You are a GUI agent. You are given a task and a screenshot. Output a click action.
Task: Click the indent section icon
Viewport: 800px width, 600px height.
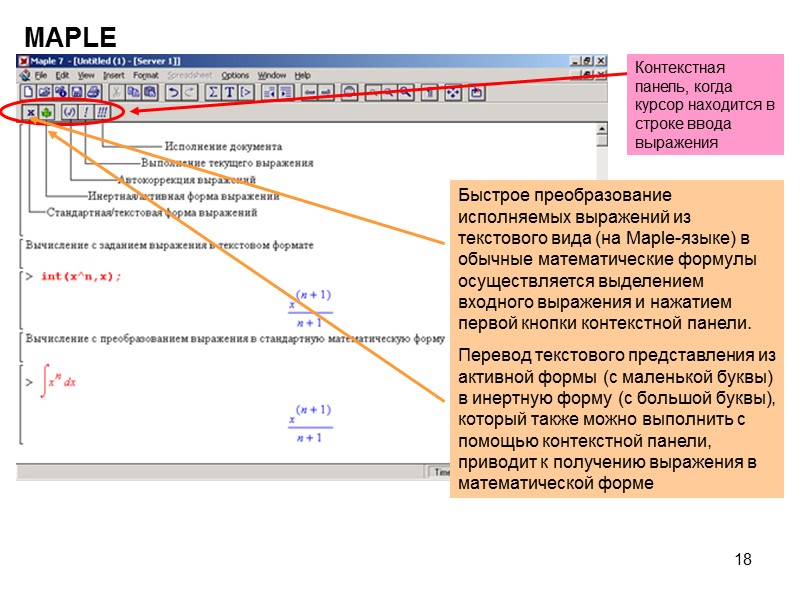pos(286,92)
